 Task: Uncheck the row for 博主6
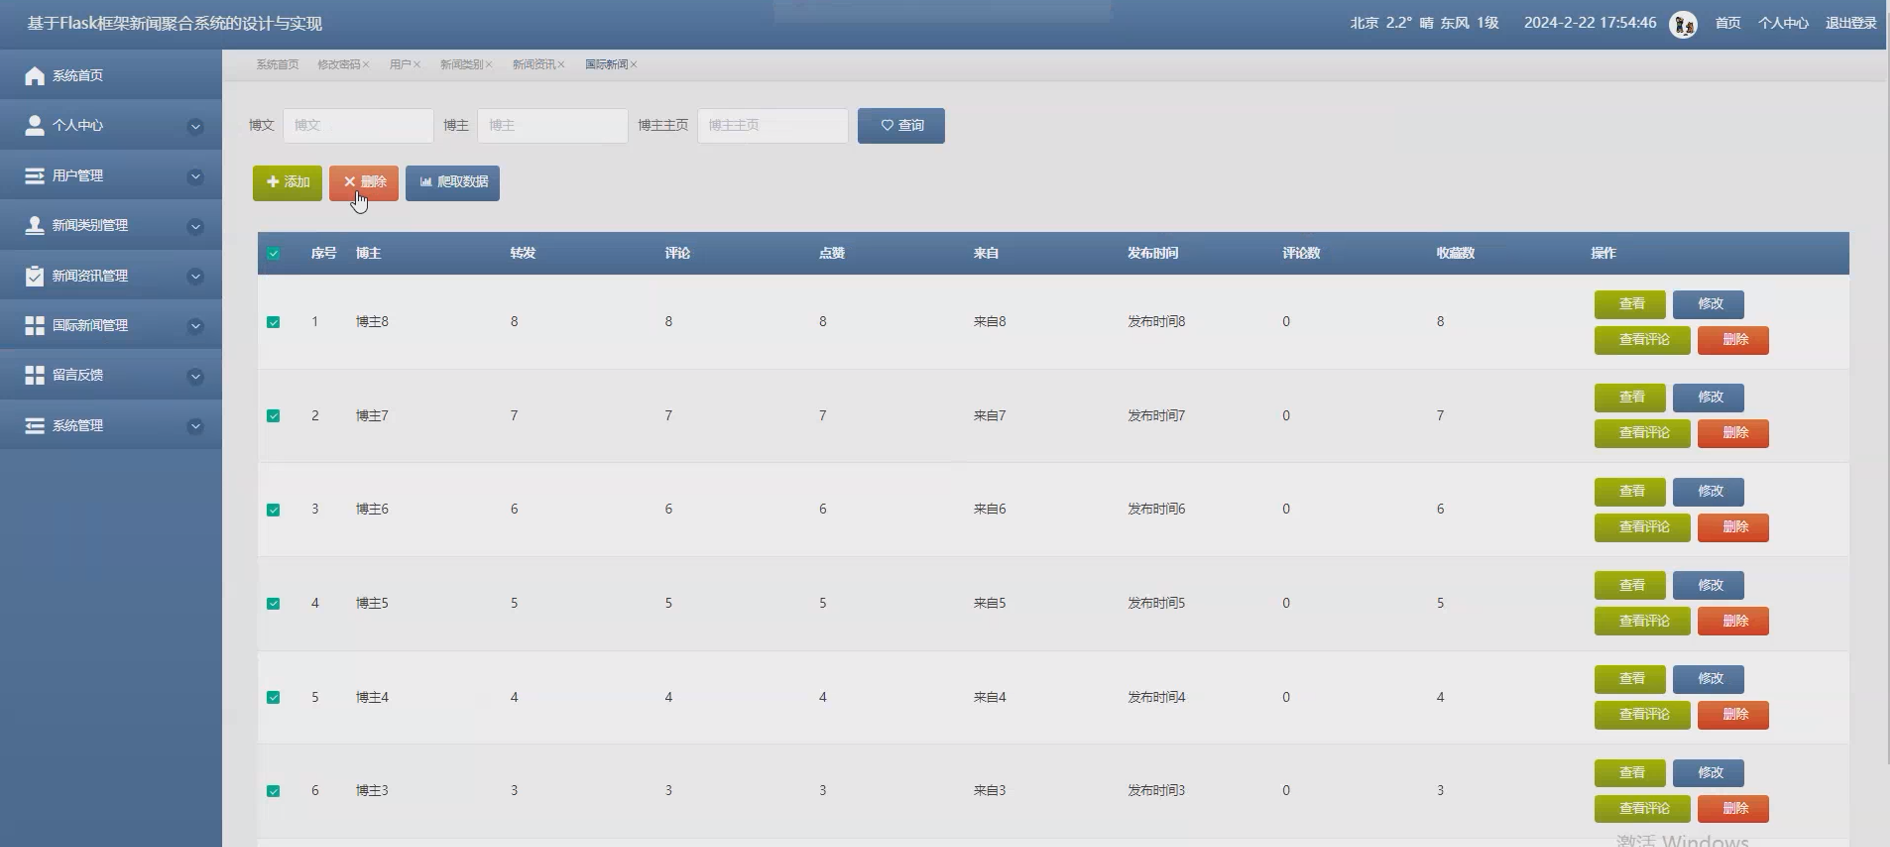pyautogui.click(x=273, y=510)
